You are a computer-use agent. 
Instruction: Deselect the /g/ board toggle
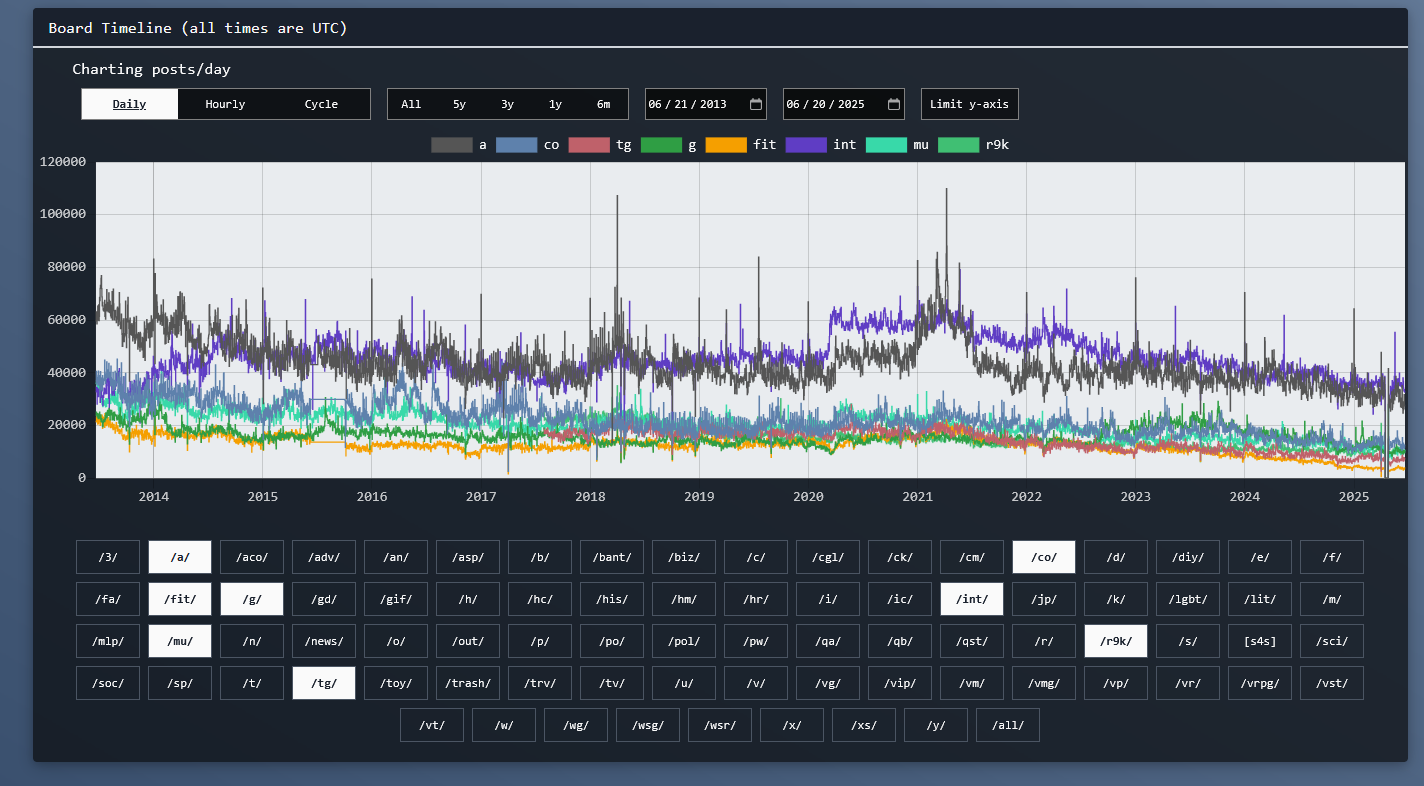(252, 599)
